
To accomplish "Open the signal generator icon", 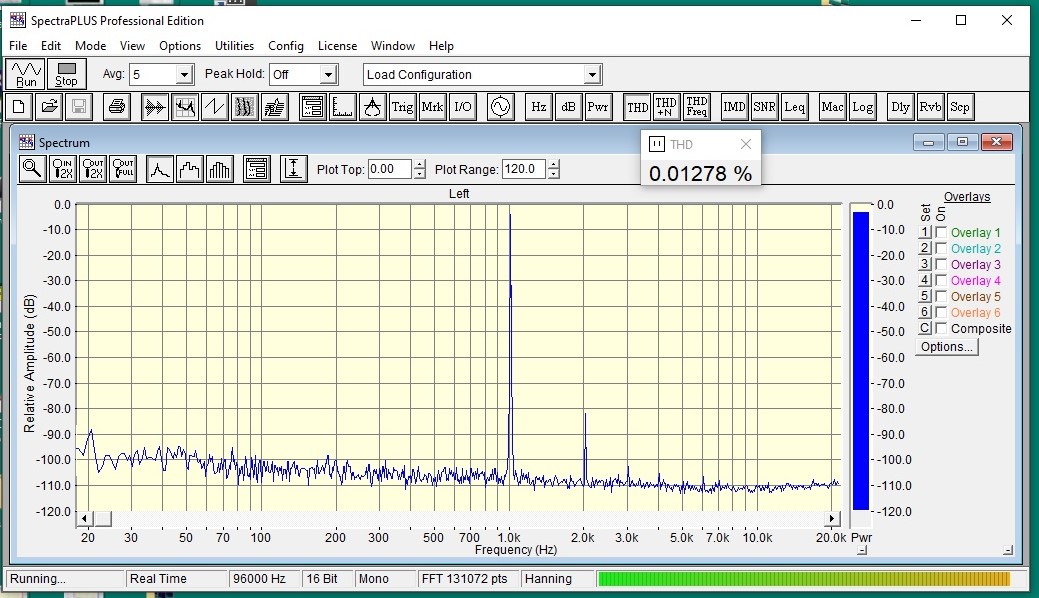I will 500,107.
